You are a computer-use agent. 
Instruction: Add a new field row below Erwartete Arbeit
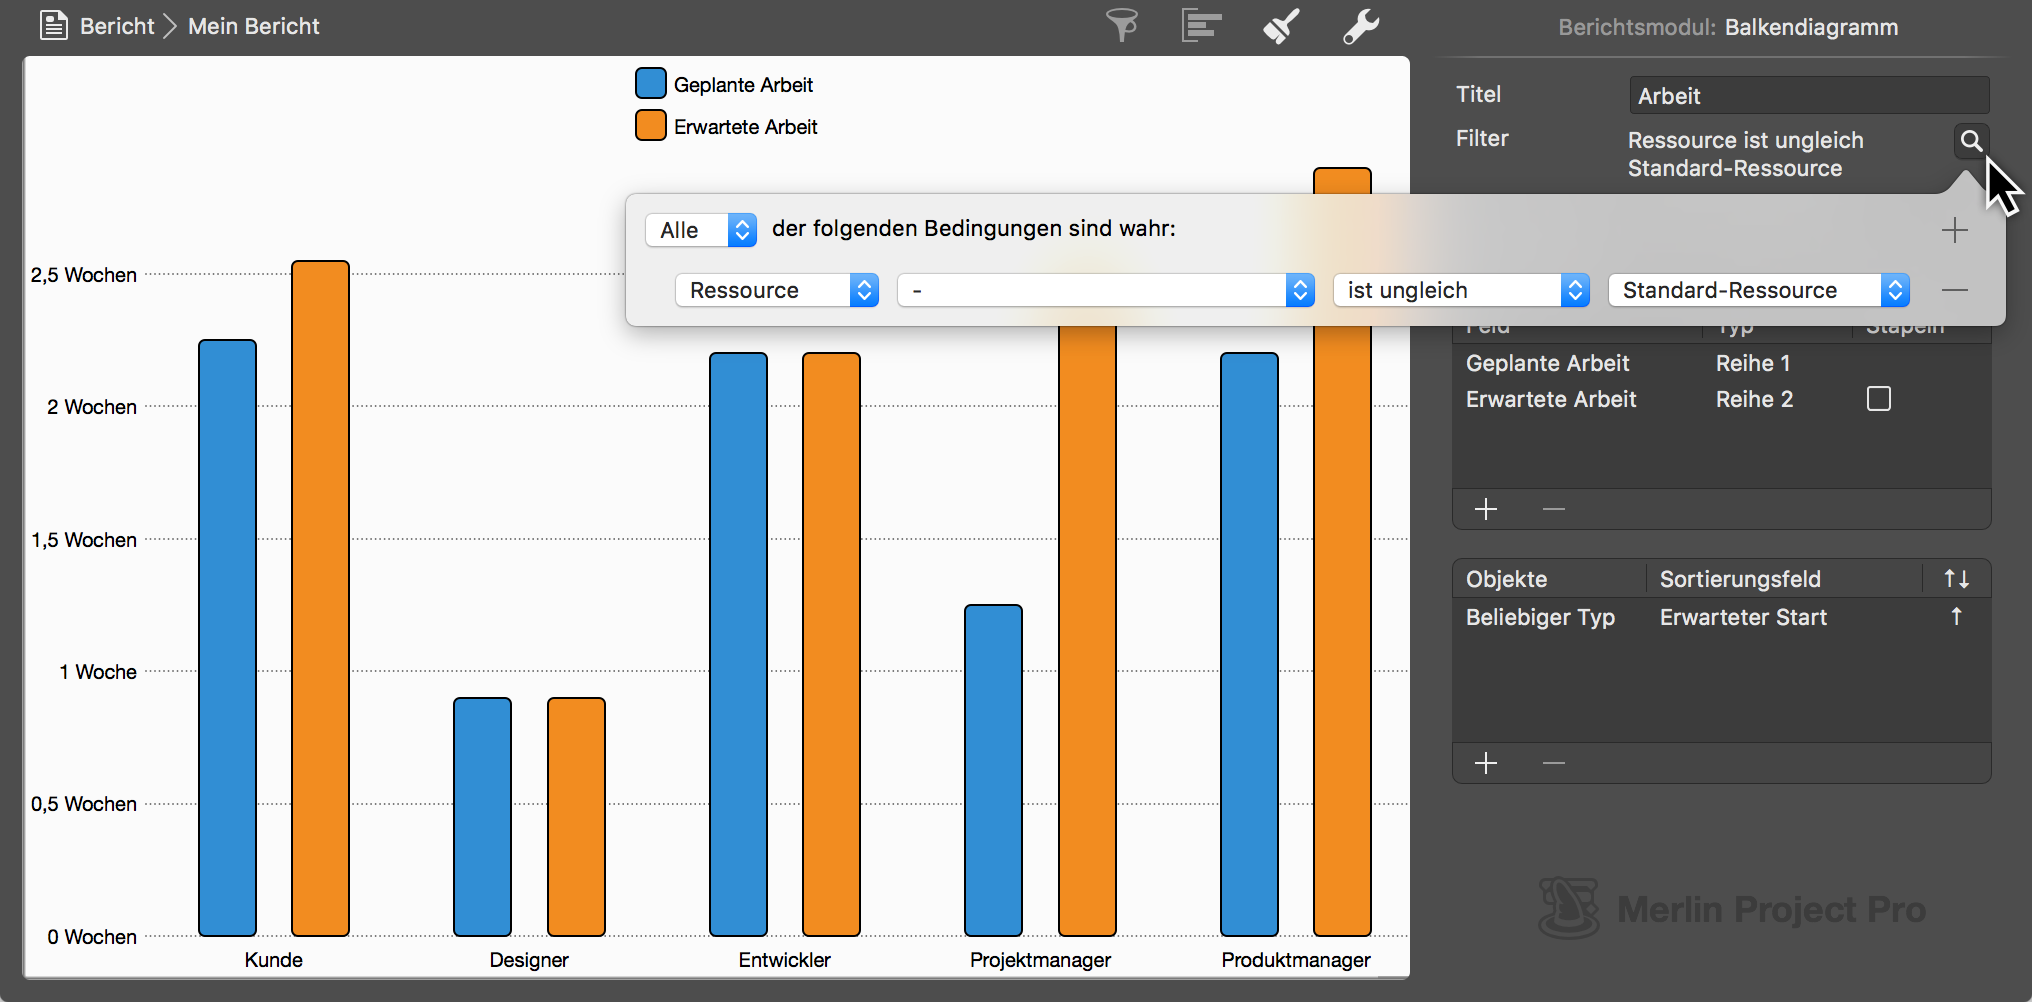tap(1486, 509)
